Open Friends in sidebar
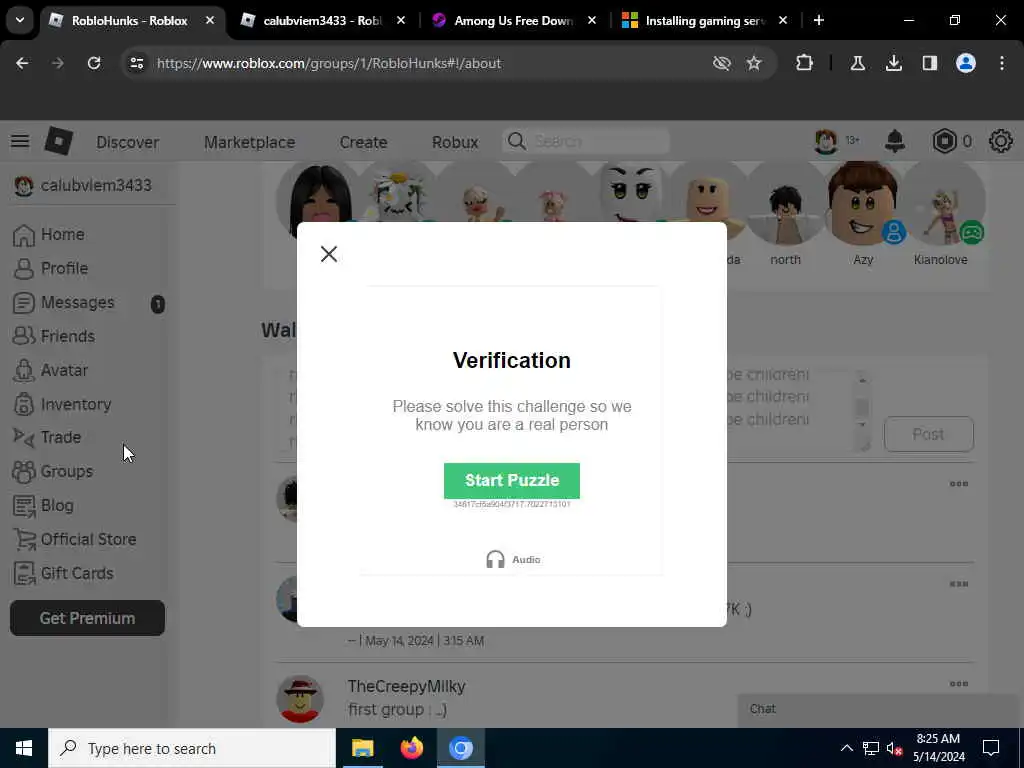 point(54,336)
